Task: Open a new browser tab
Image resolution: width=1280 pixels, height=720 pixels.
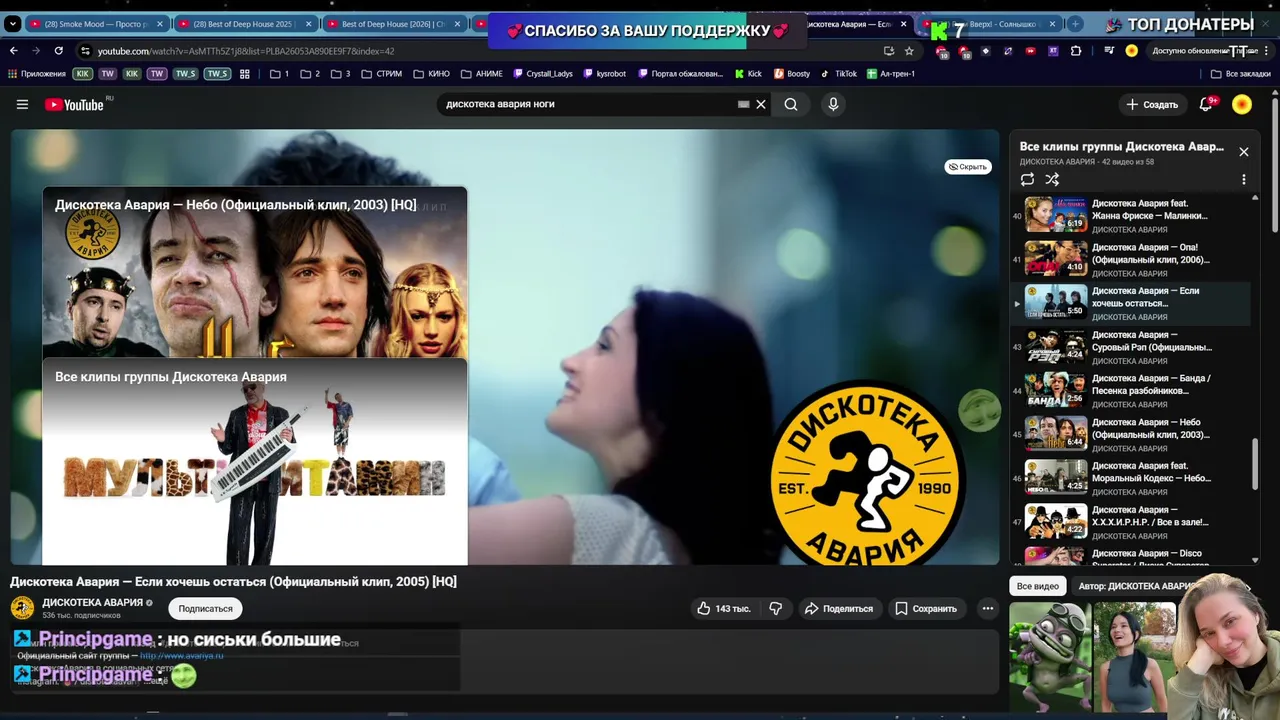Action: (x=1076, y=24)
